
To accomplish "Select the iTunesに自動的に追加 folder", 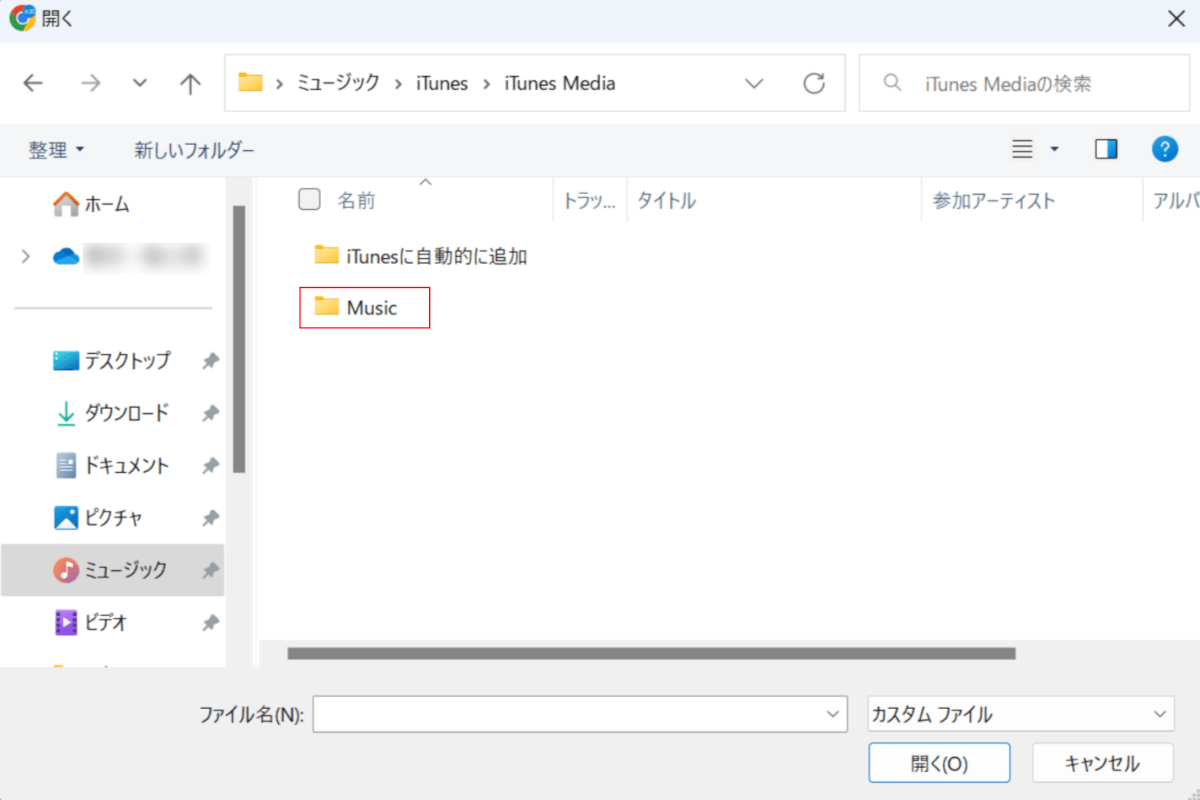I will coord(421,256).
